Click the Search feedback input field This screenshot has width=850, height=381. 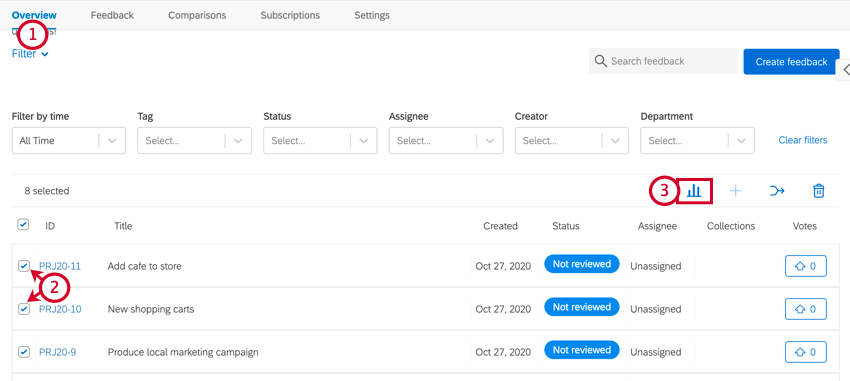(x=663, y=61)
